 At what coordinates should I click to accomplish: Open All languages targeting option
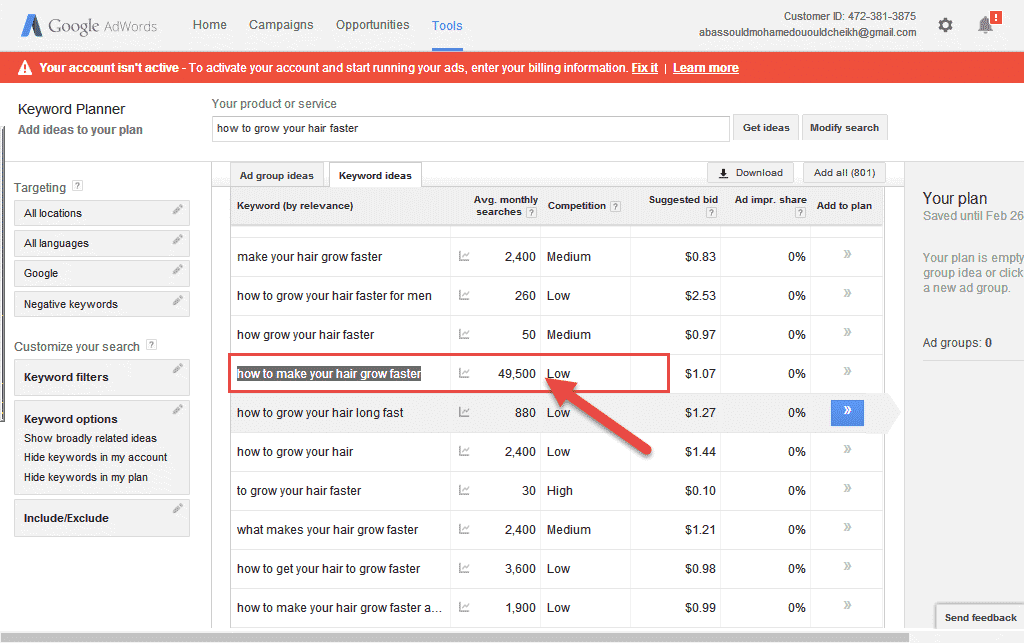102,243
